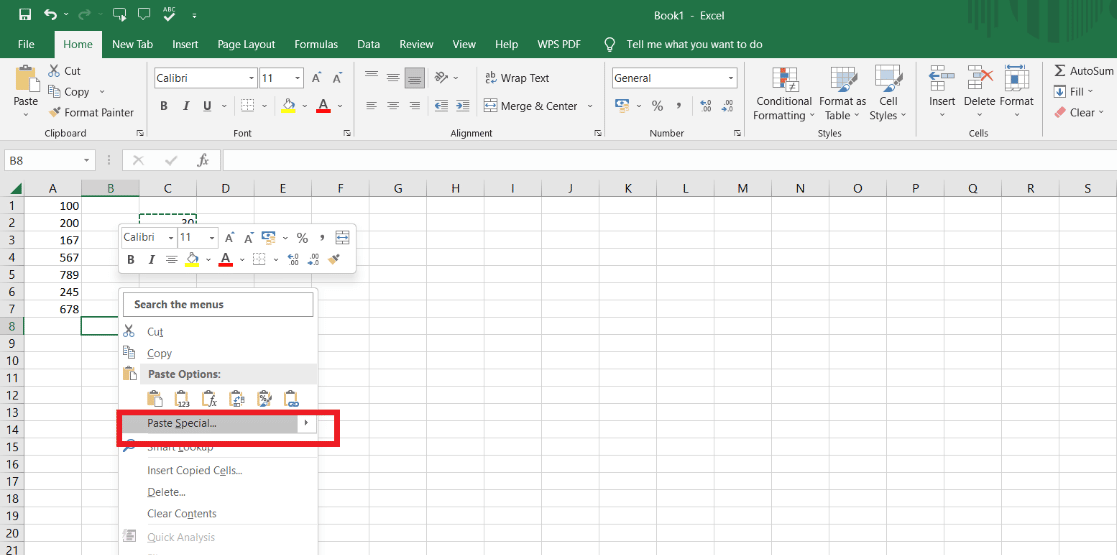Increase indent in Alignment group
This screenshot has height=555, width=1117.
click(x=462, y=106)
